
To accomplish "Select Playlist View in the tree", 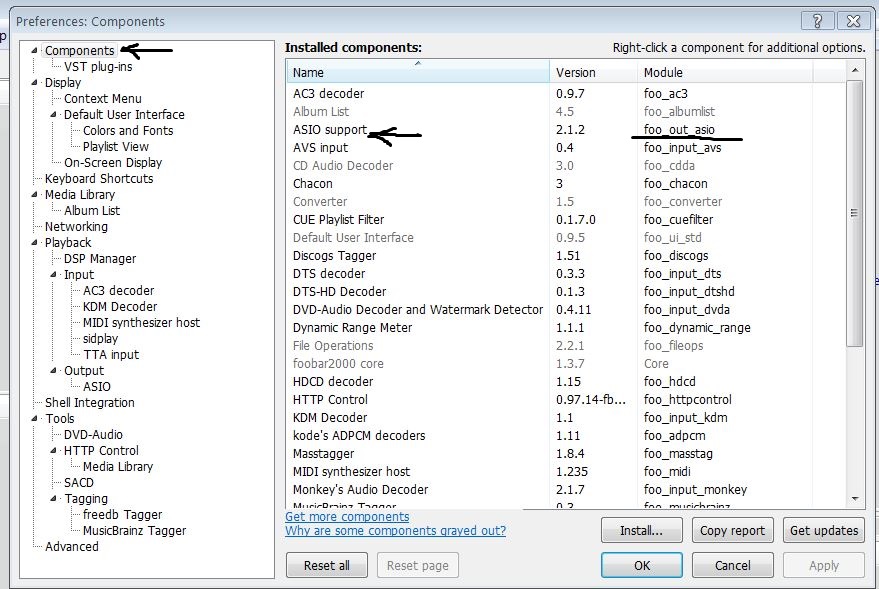I will point(115,147).
